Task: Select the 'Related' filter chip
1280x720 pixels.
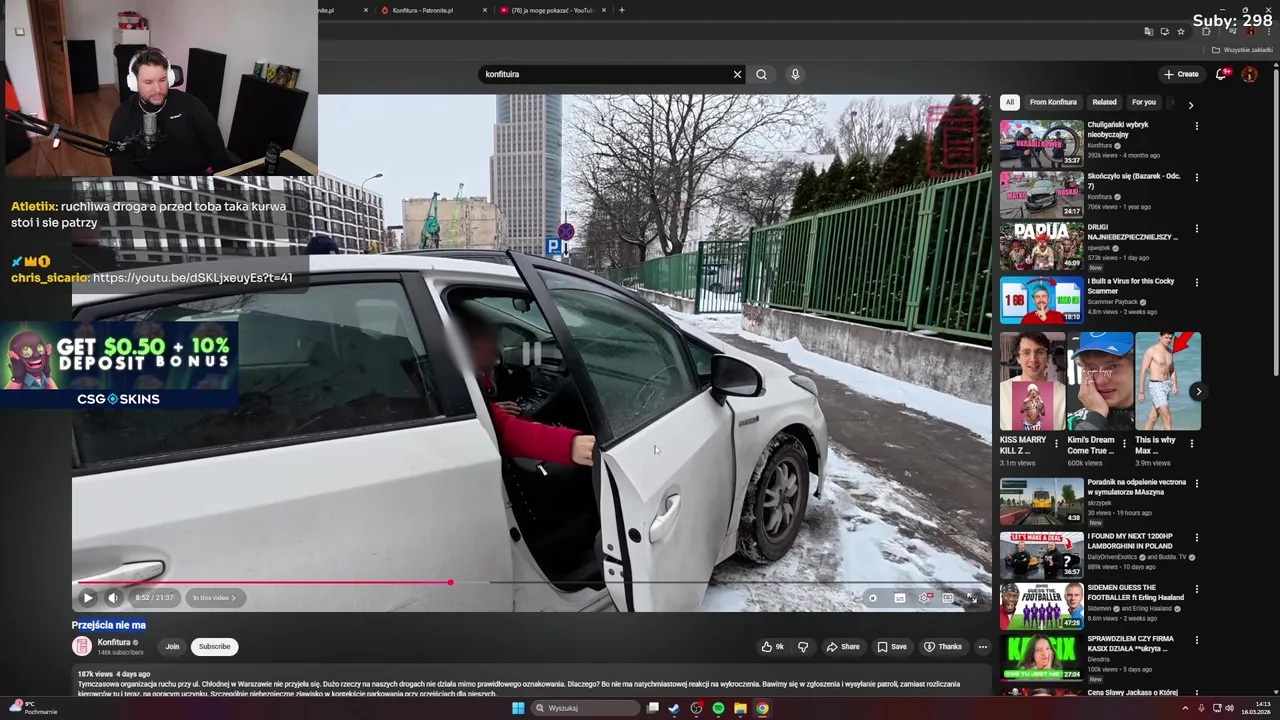Action: click(x=1104, y=102)
